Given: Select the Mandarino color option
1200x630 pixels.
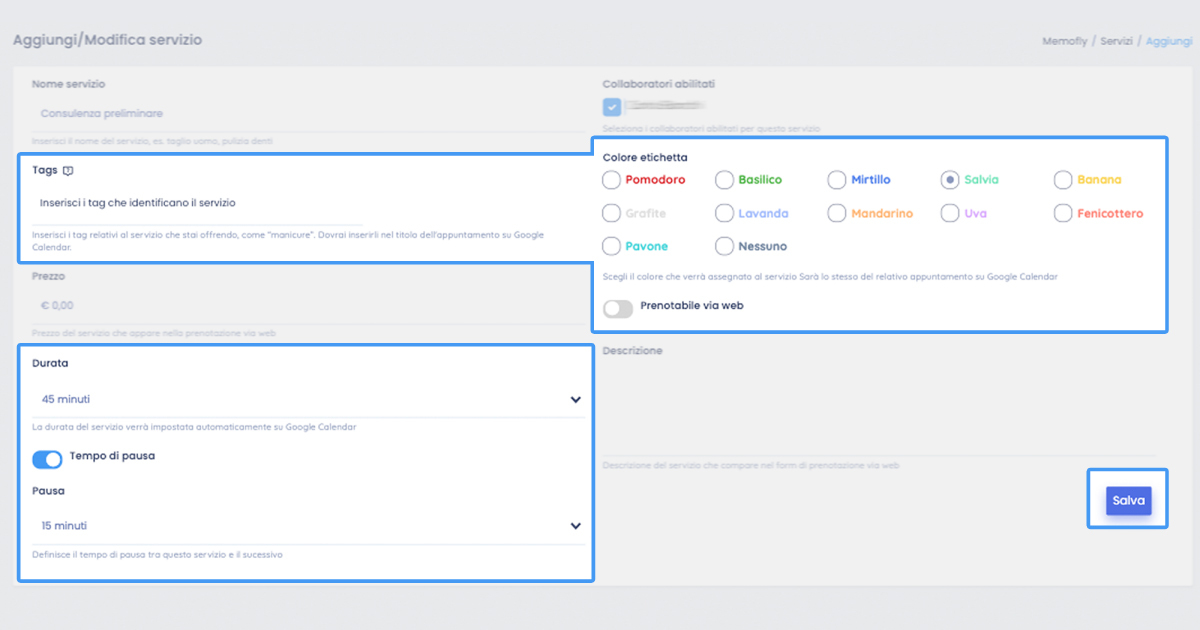Looking at the screenshot, I should tap(837, 213).
